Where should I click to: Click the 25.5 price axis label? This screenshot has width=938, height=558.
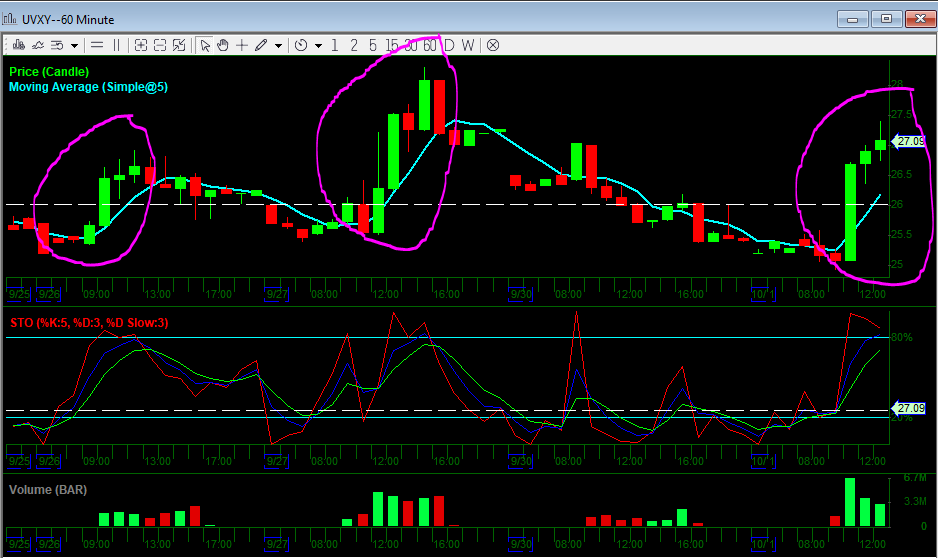902,234
